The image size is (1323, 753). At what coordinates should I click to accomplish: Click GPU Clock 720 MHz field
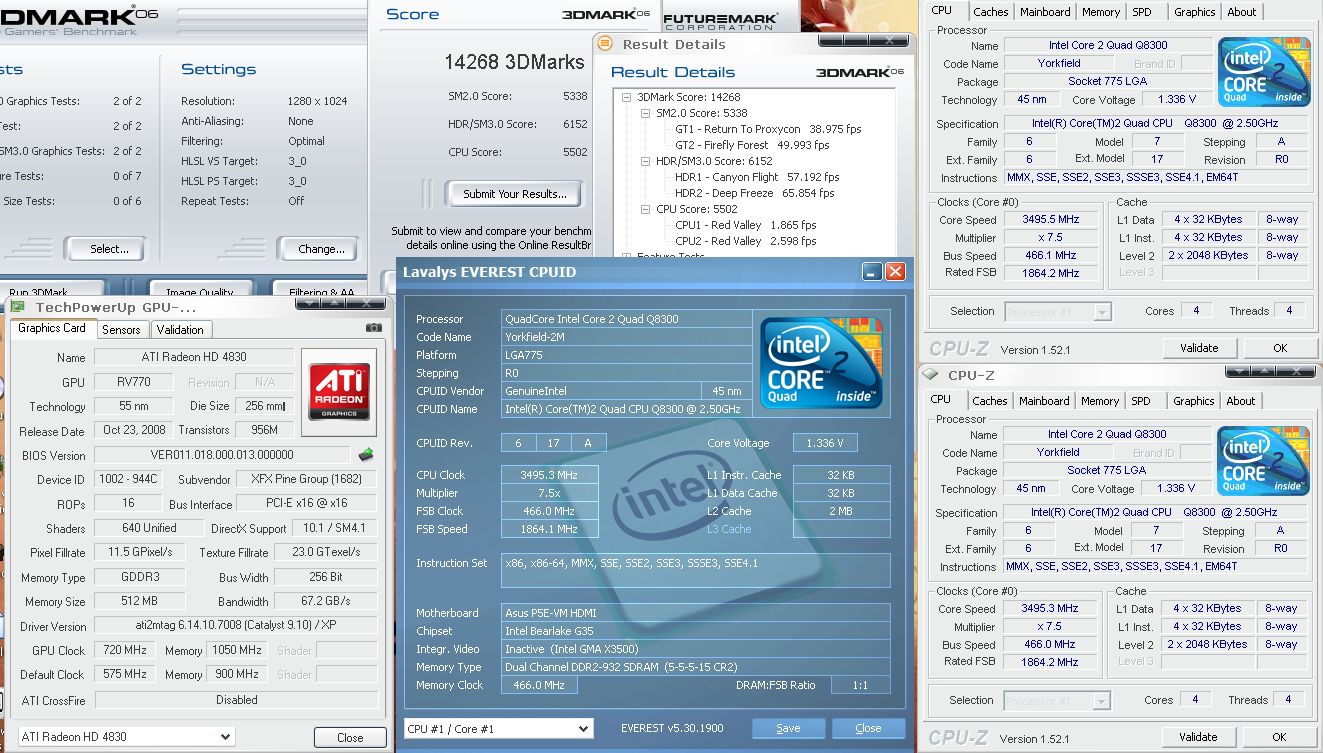[126, 651]
